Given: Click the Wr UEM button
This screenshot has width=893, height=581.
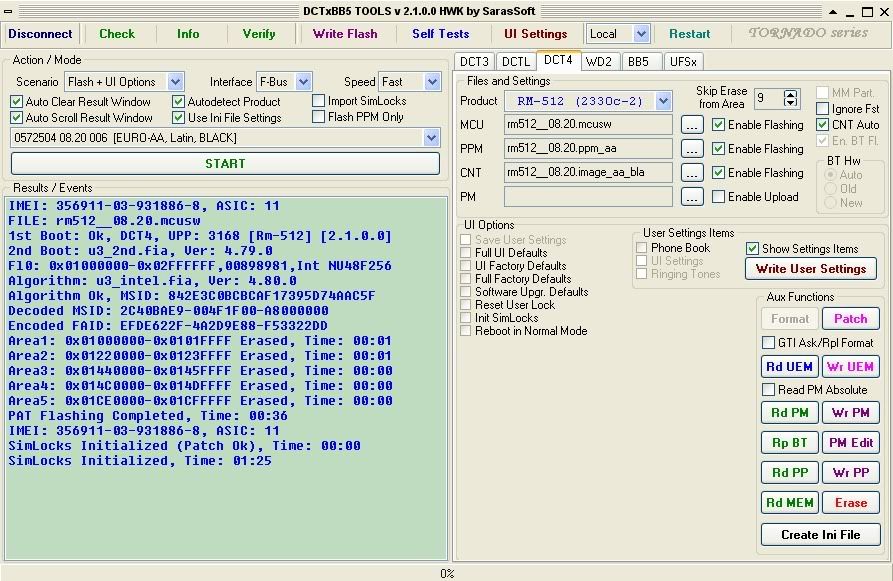Looking at the screenshot, I should [x=850, y=367].
